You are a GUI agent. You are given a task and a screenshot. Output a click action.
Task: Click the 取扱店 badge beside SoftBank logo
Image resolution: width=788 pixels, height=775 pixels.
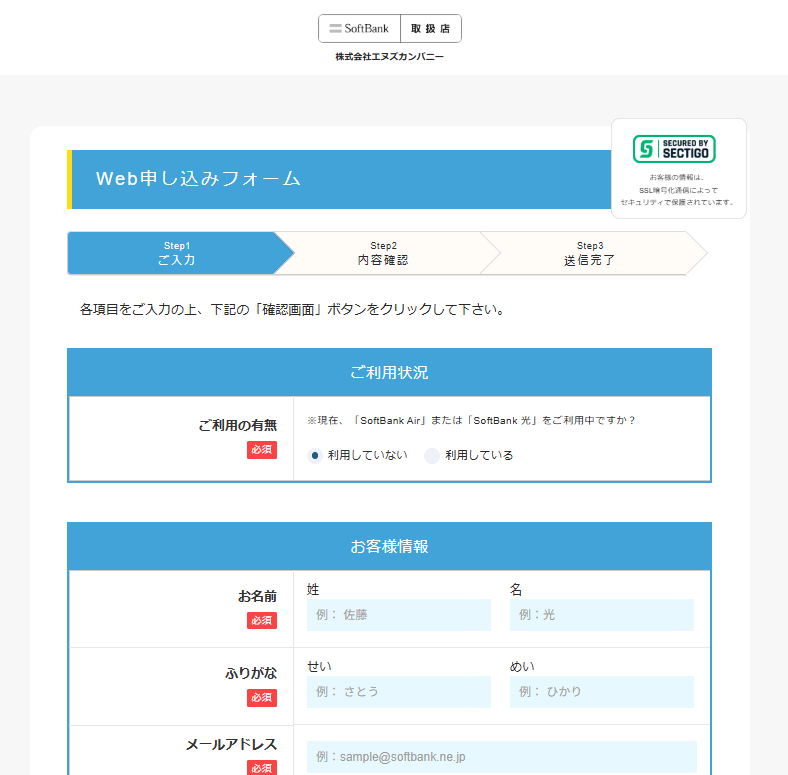coord(430,29)
